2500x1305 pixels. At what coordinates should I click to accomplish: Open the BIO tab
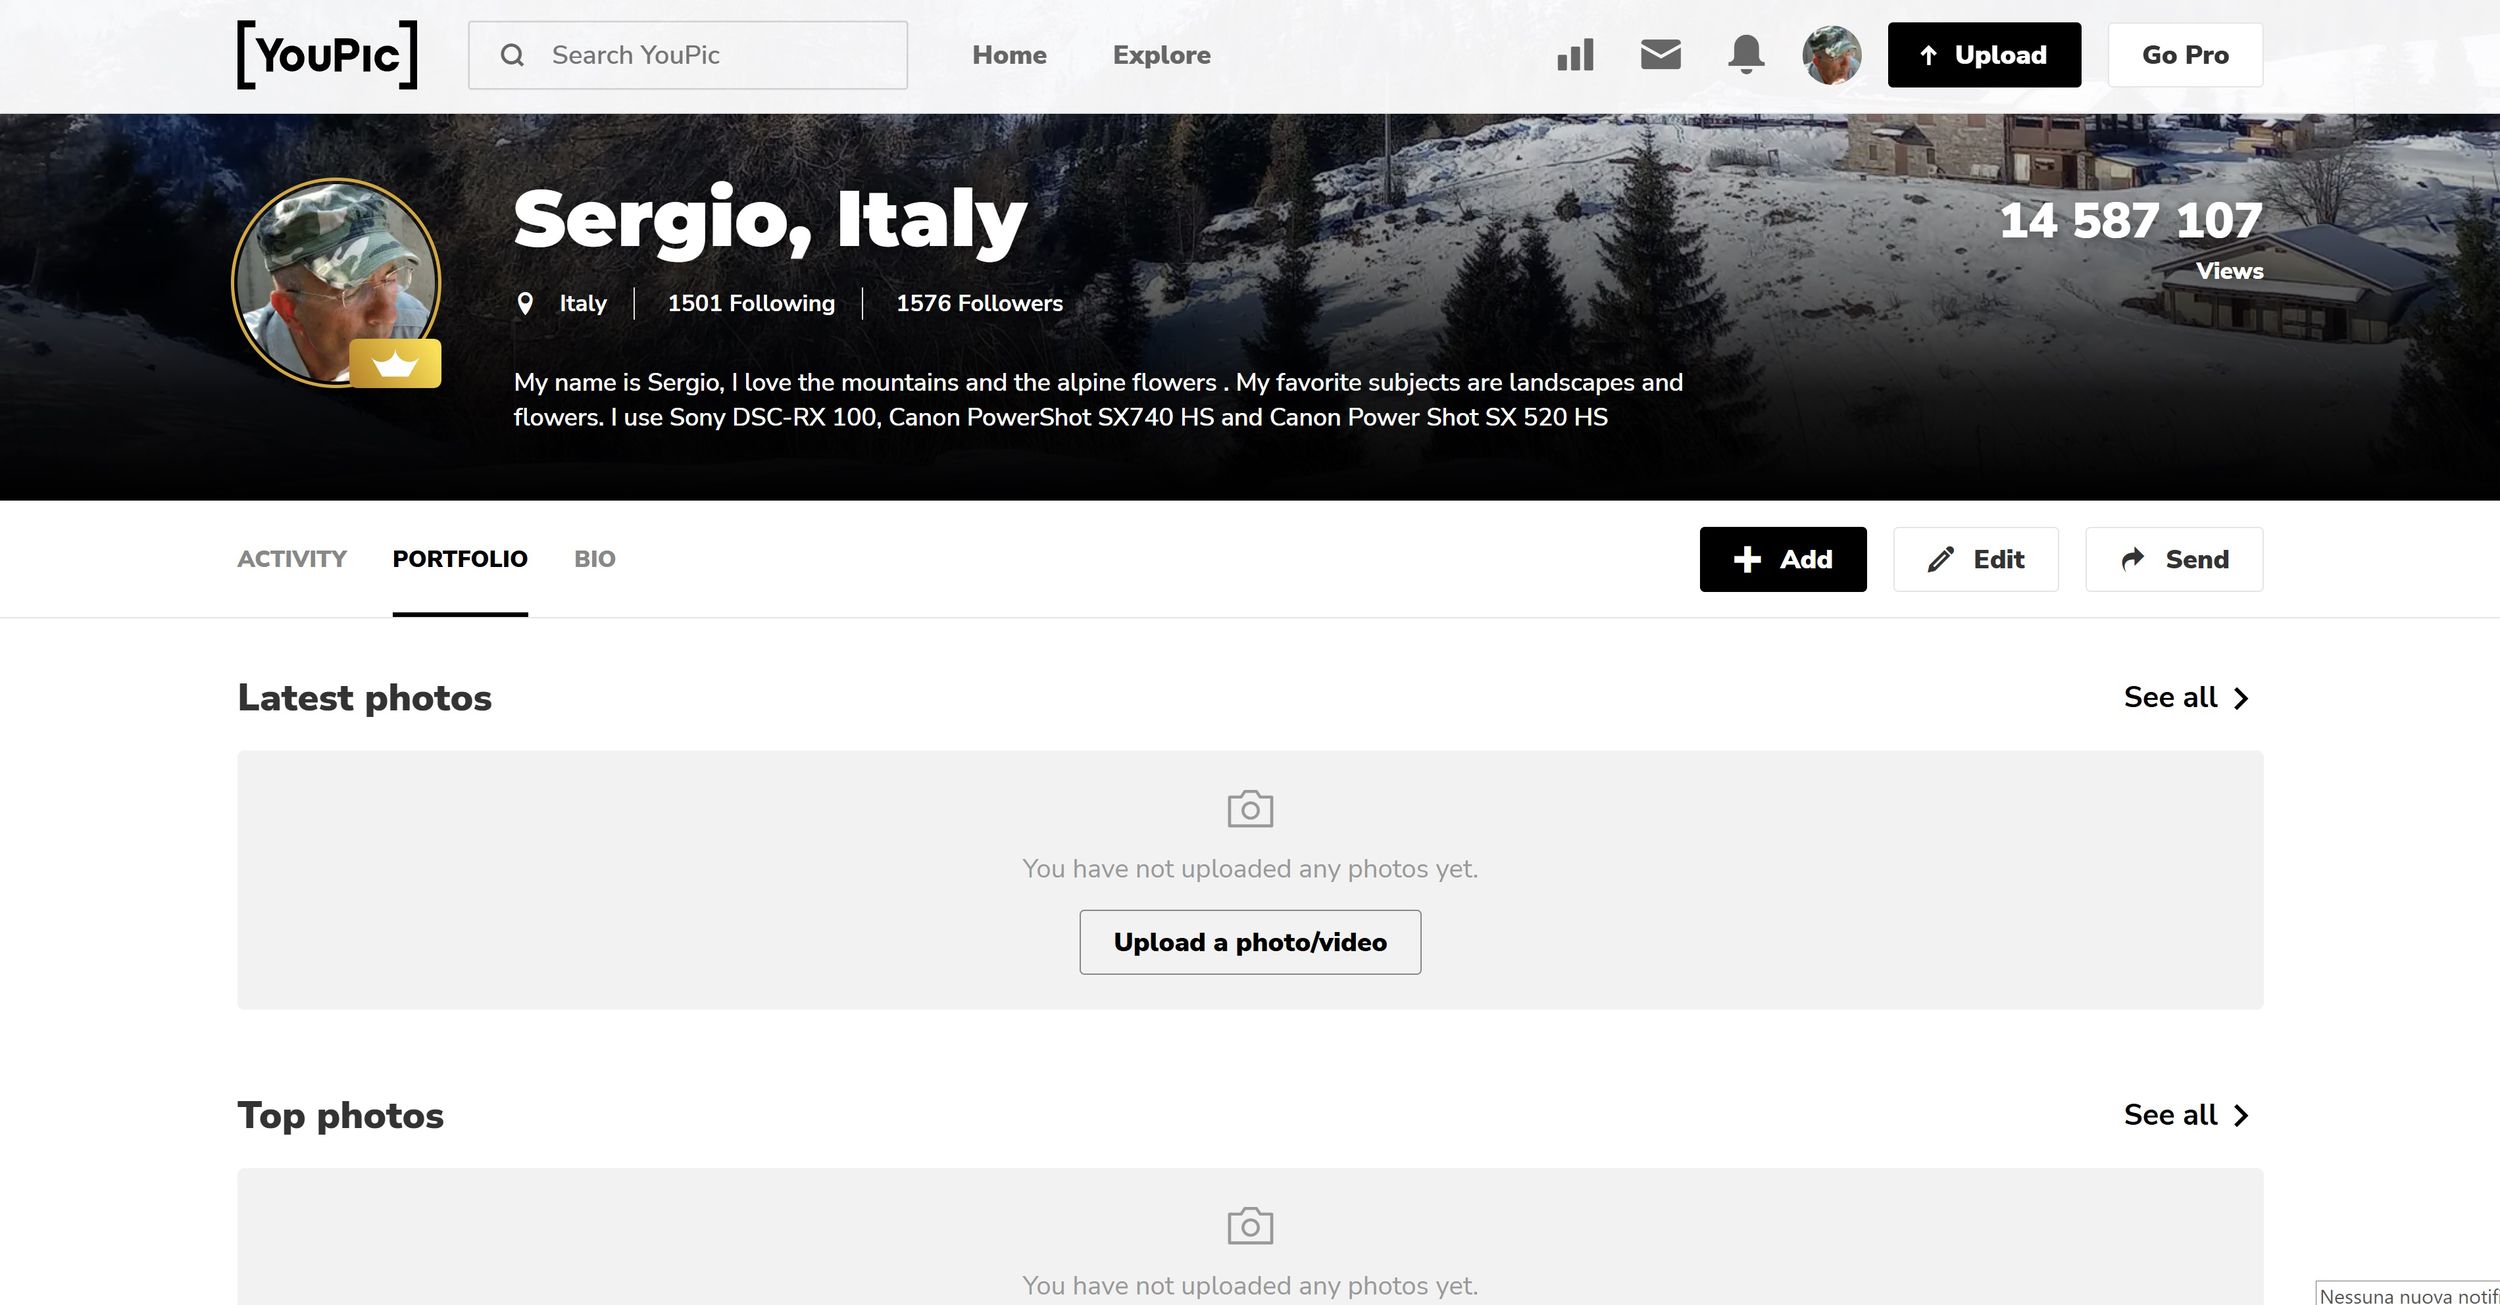[595, 559]
